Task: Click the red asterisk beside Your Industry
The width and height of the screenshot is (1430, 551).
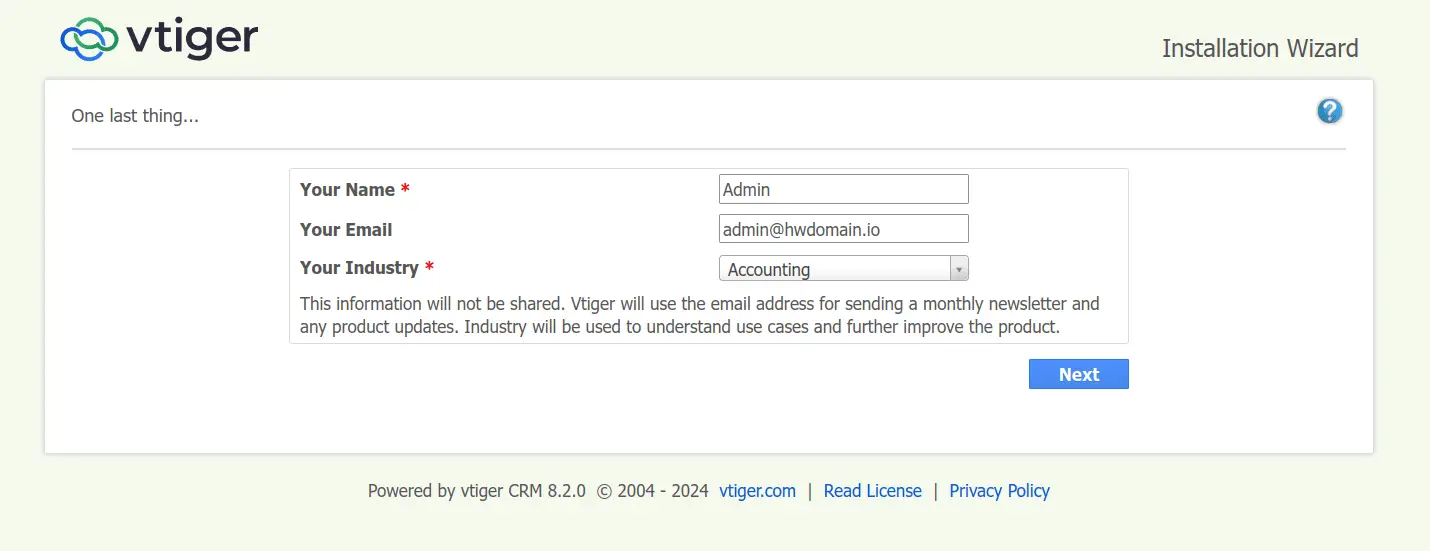Action: tap(429, 267)
